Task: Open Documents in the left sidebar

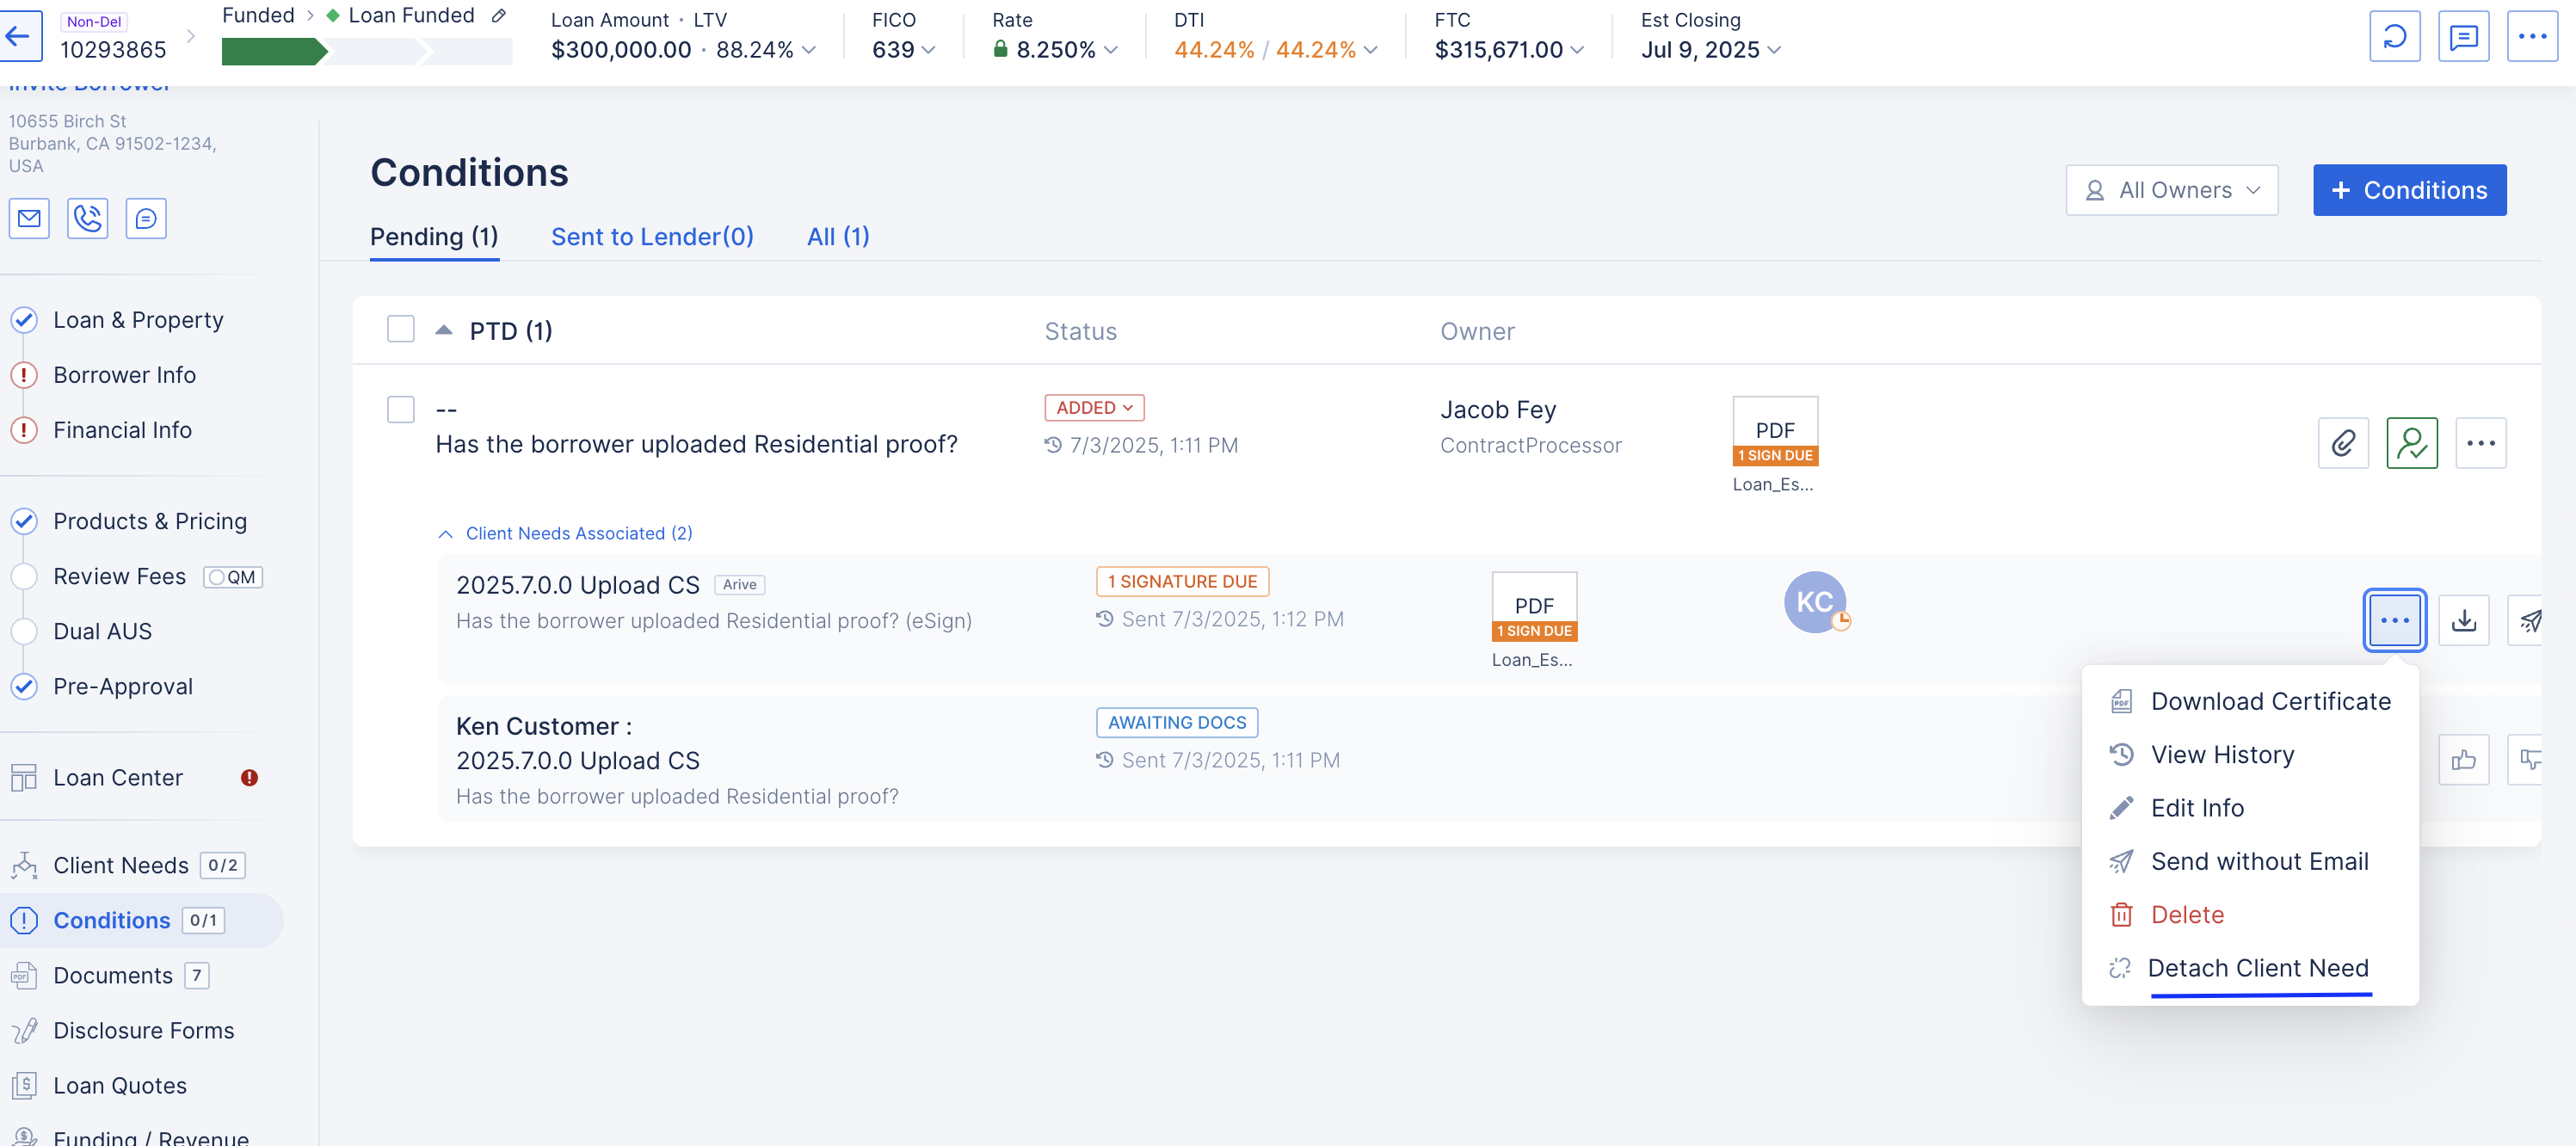Action: point(113,975)
